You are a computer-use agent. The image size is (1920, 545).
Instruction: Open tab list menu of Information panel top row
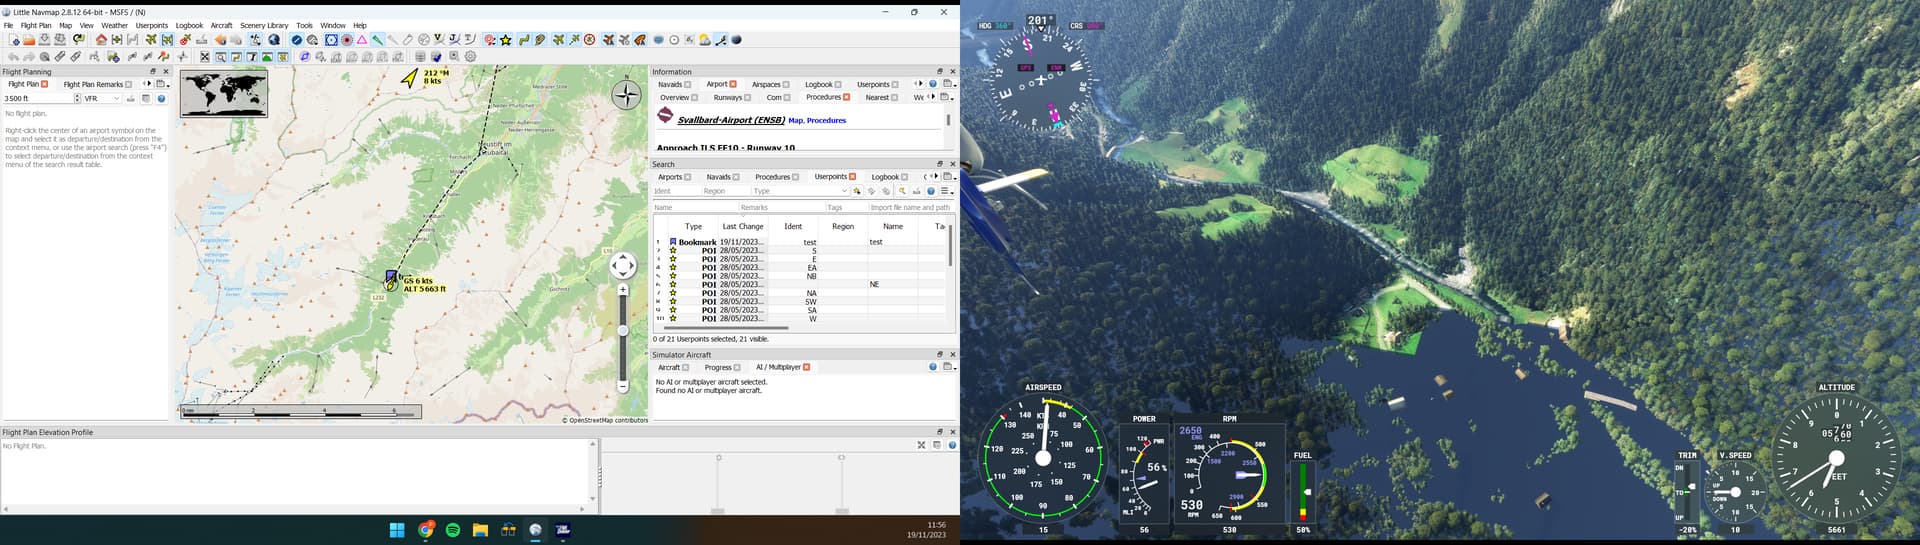pyautogui.click(x=948, y=84)
